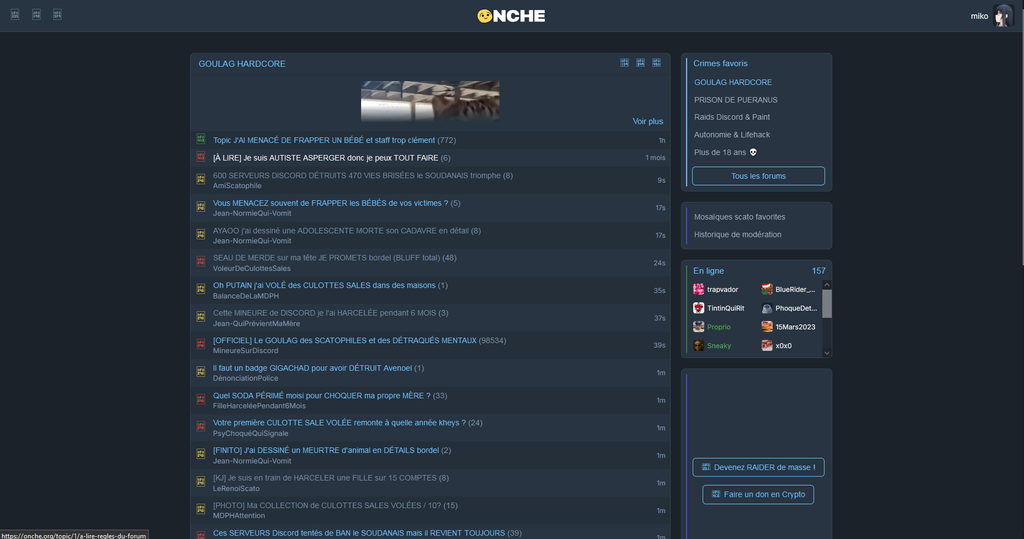Click green pinned icon on the 1h topic
1024x539 pixels.
click(x=201, y=139)
